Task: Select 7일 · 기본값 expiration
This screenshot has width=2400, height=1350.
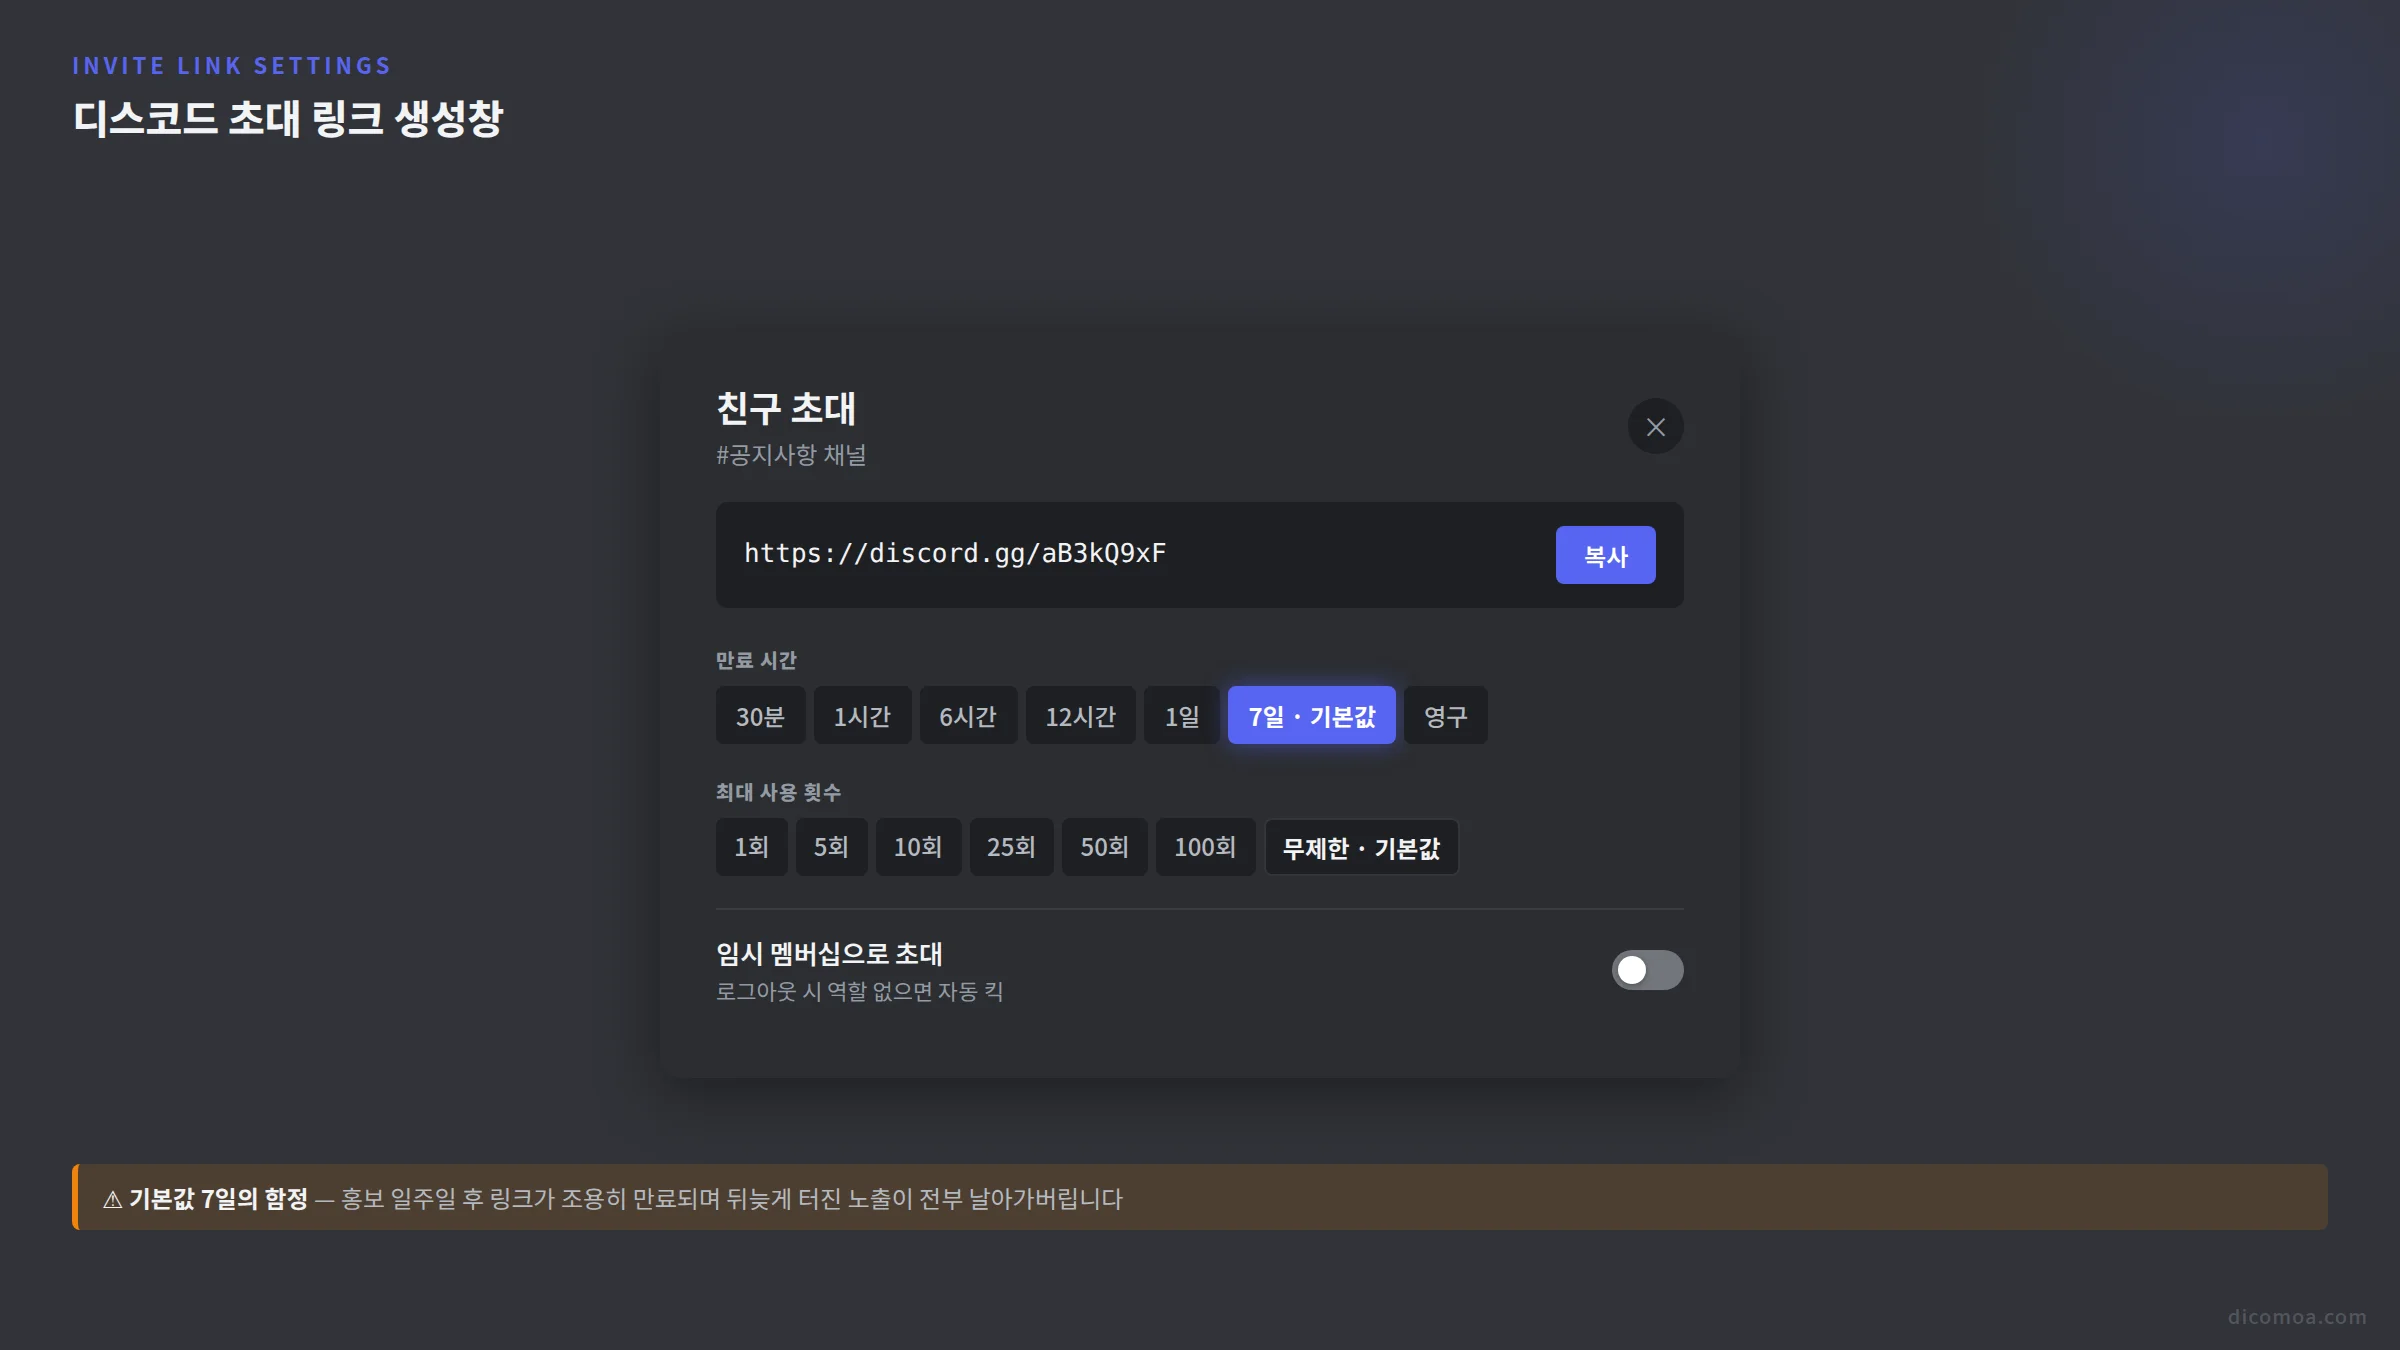Action: 1311,716
